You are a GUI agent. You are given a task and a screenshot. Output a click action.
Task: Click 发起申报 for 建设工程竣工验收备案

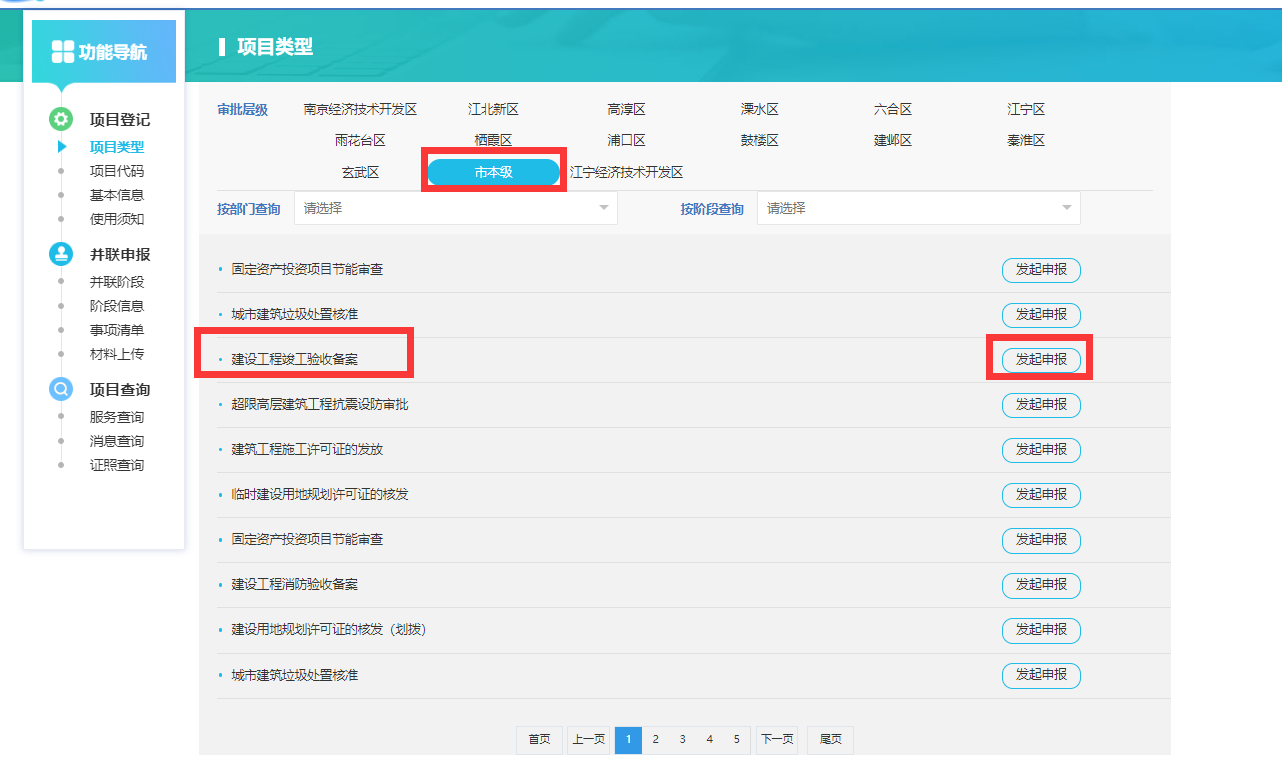click(x=1041, y=360)
